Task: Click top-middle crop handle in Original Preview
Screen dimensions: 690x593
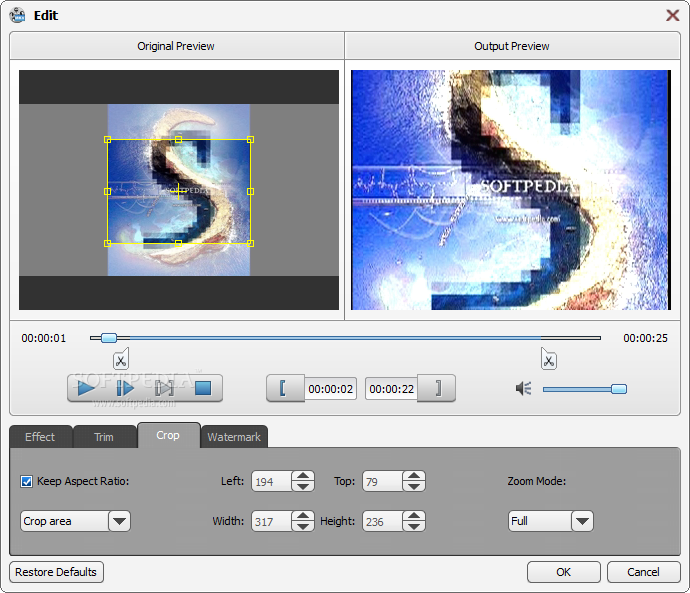Action: pos(178,139)
